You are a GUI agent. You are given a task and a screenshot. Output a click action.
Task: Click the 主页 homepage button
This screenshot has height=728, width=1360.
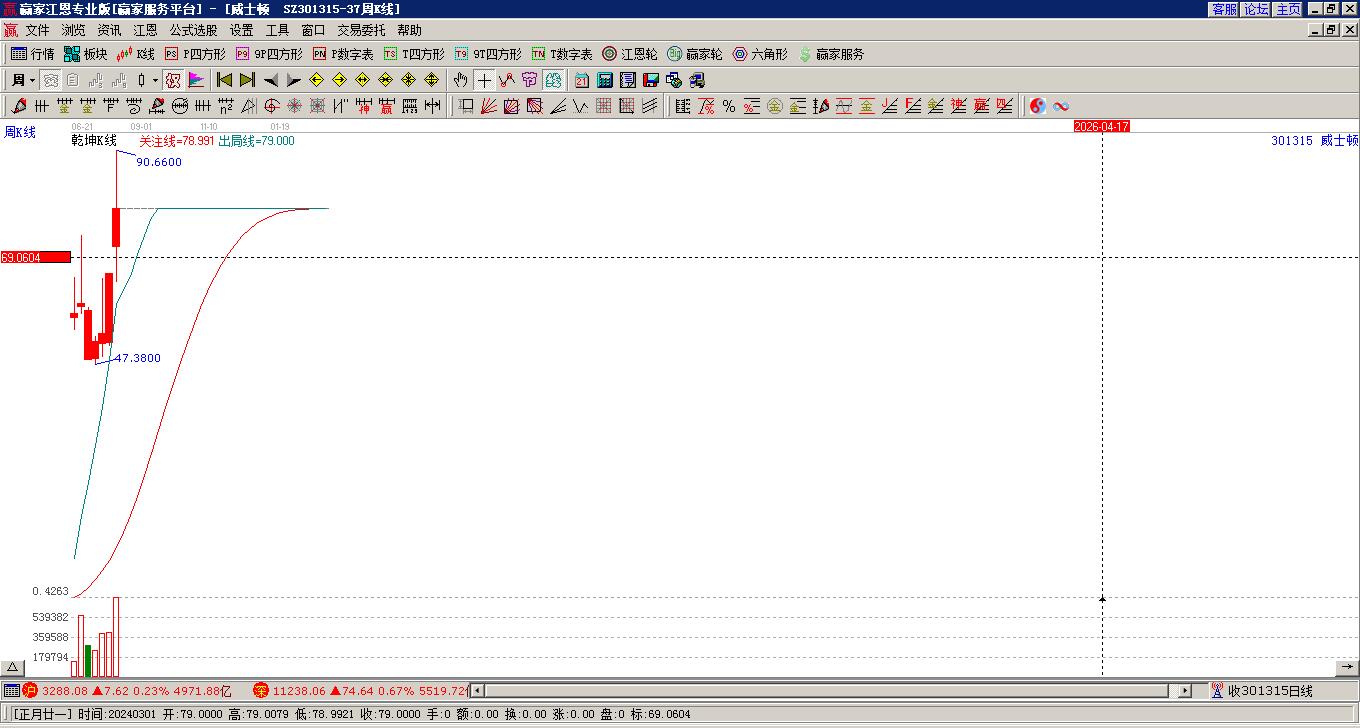(1288, 9)
